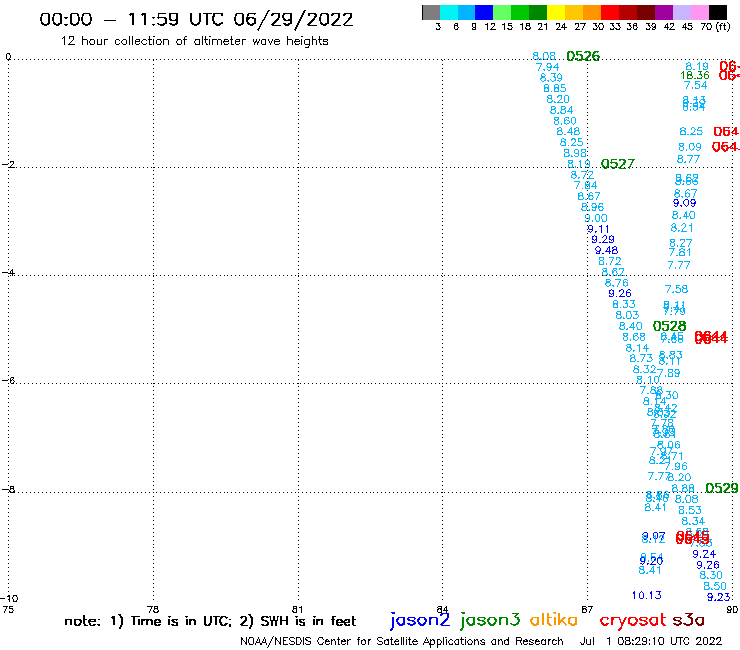Click the jason3 satellite legend label
This screenshot has width=740, height=650.
tap(490, 620)
